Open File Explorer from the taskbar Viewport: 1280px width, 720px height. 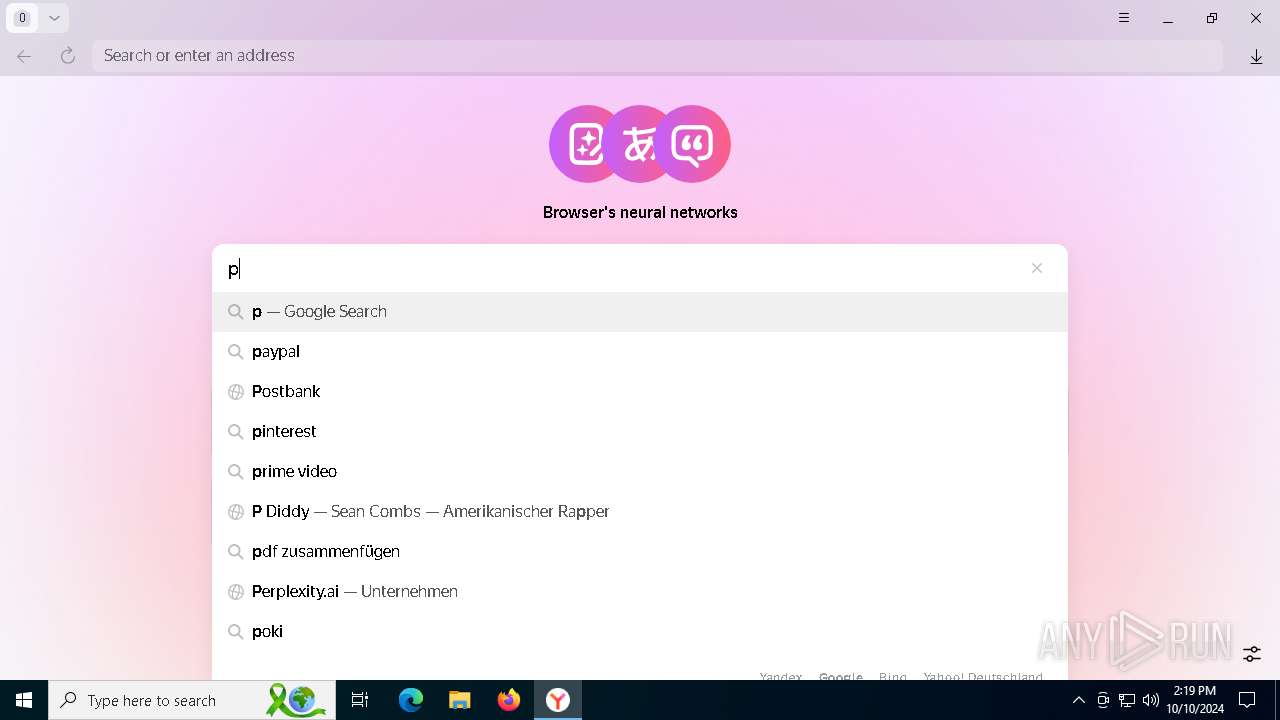point(459,700)
